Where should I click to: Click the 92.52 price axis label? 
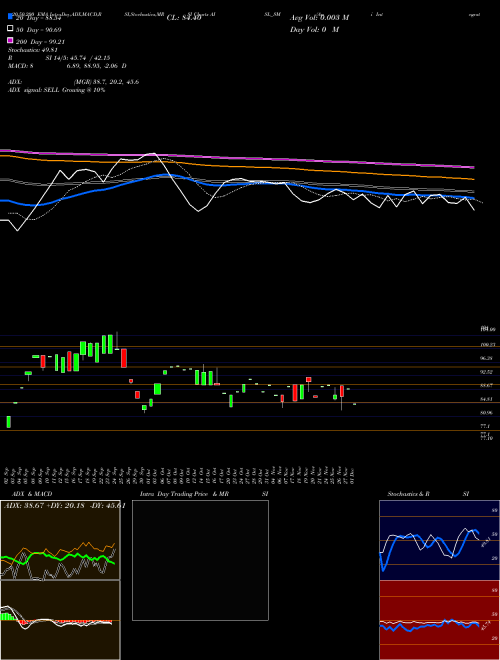(x=486, y=372)
